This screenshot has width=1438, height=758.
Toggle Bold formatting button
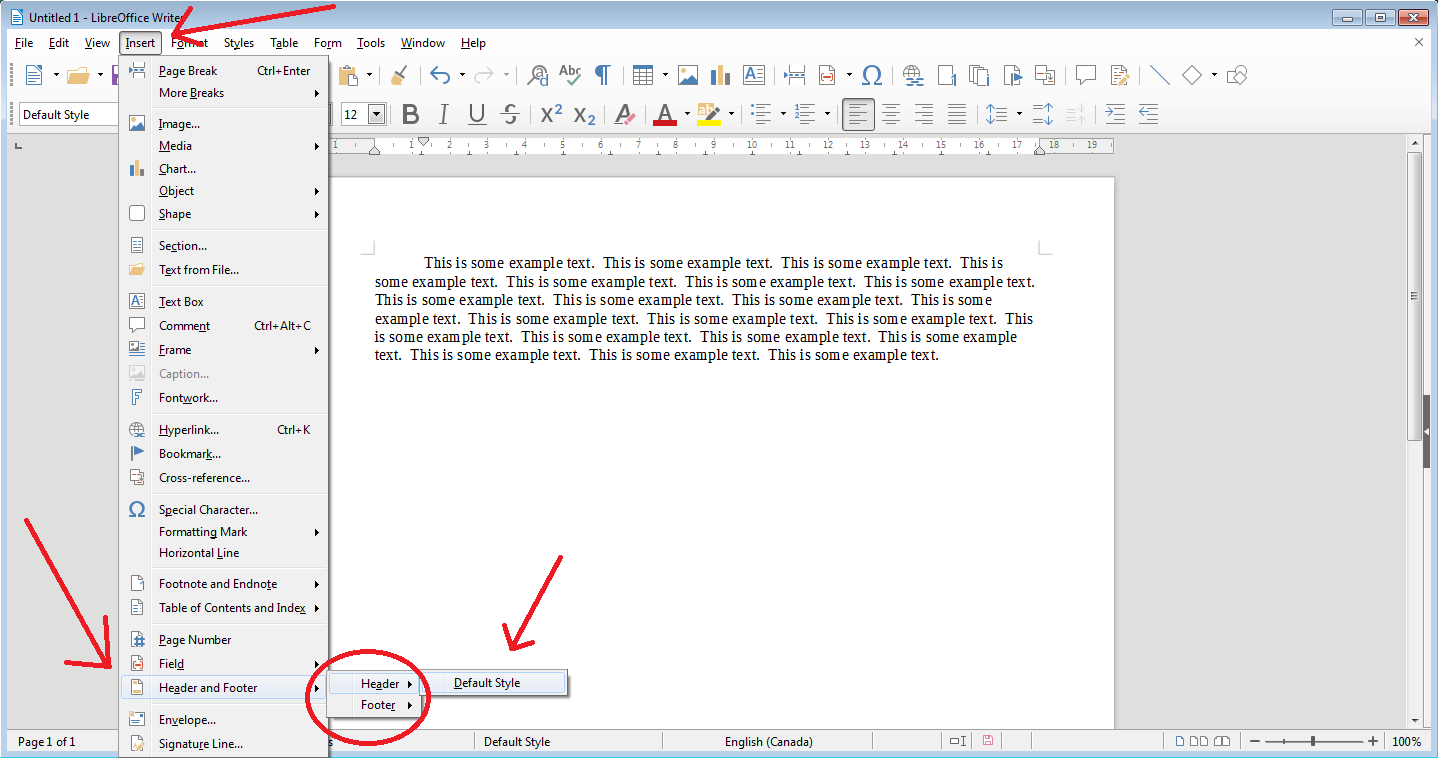click(410, 114)
